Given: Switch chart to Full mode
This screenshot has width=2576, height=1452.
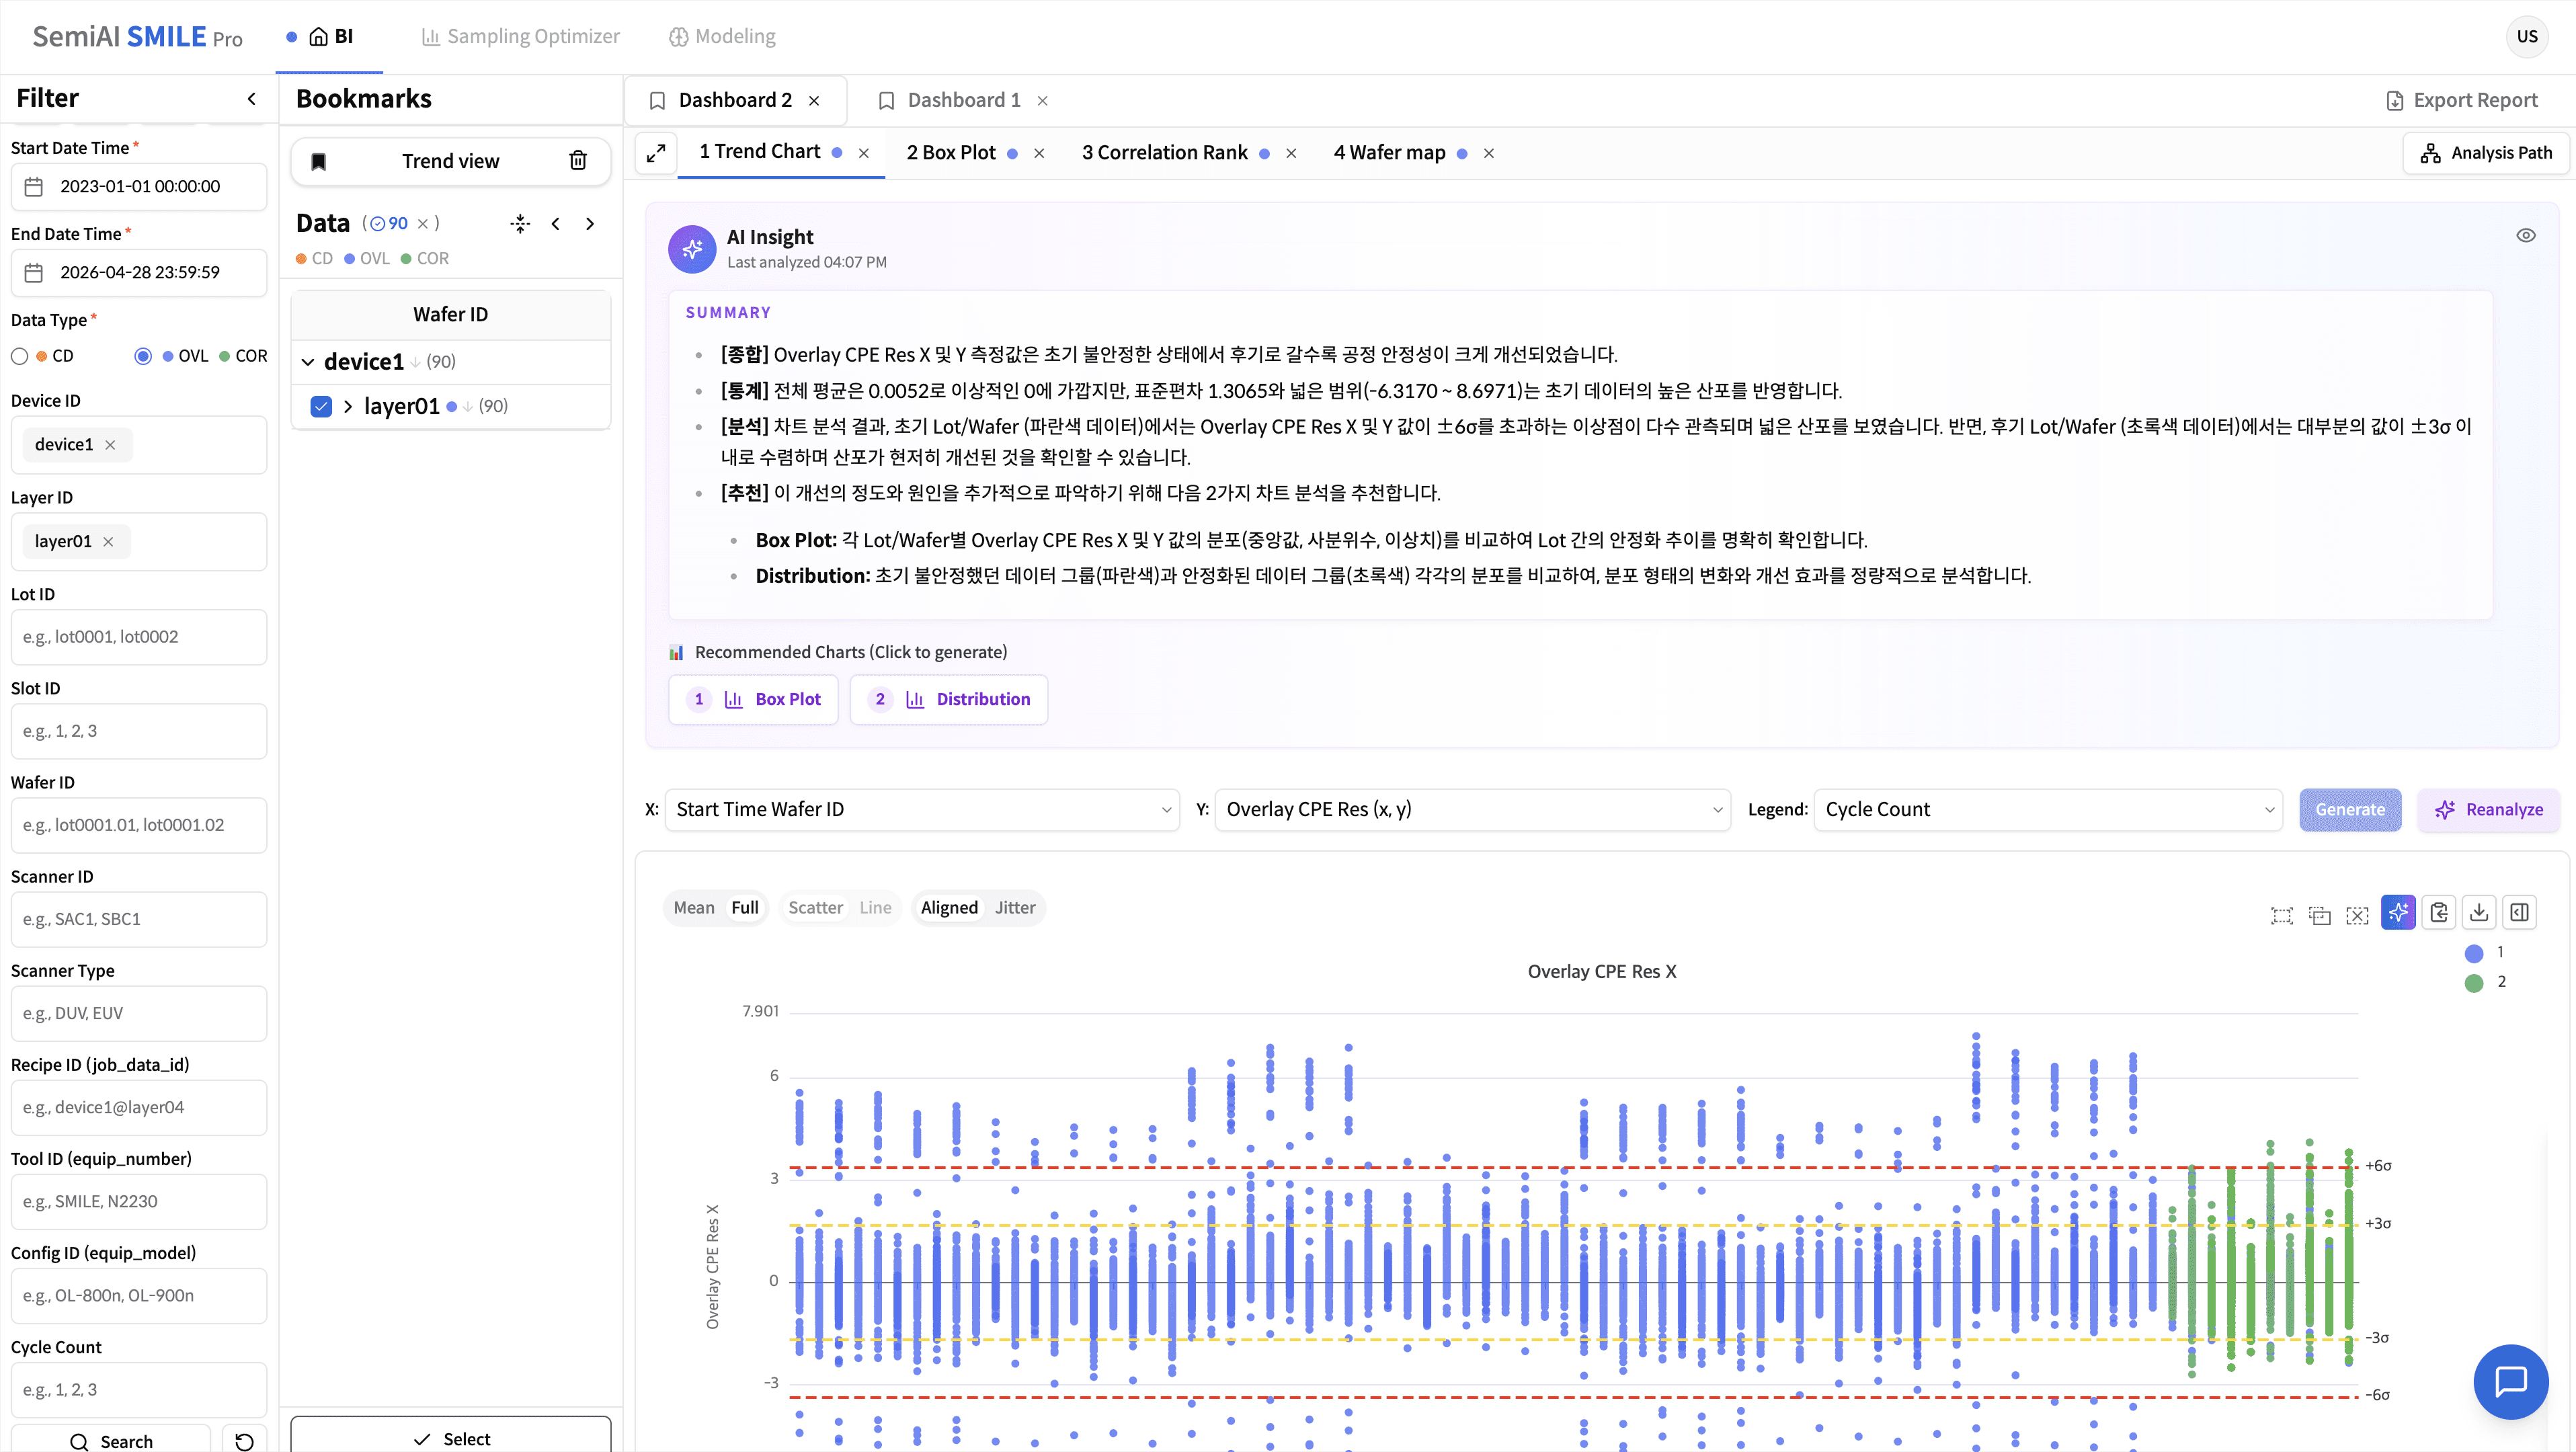Looking at the screenshot, I should [x=745, y=908].
